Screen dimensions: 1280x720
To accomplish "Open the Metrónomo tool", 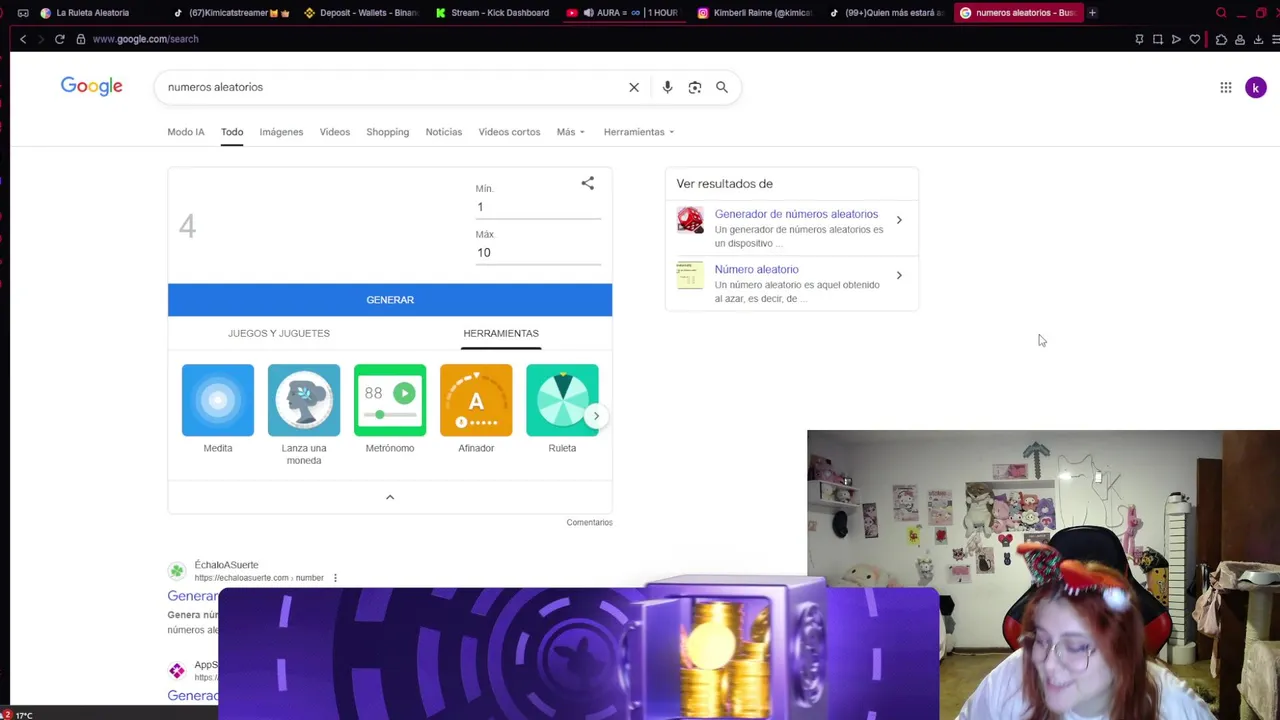I will [390, 409].
